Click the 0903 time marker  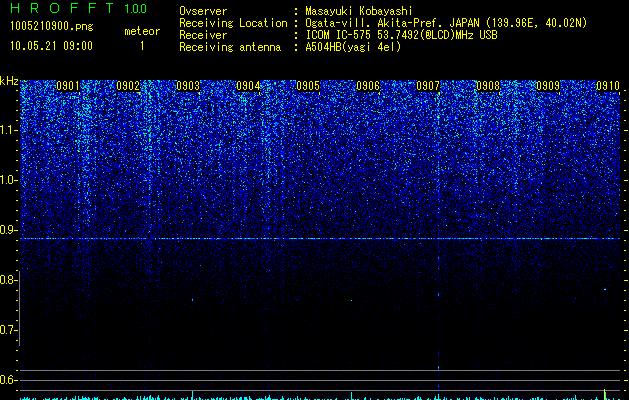point(188,86)
